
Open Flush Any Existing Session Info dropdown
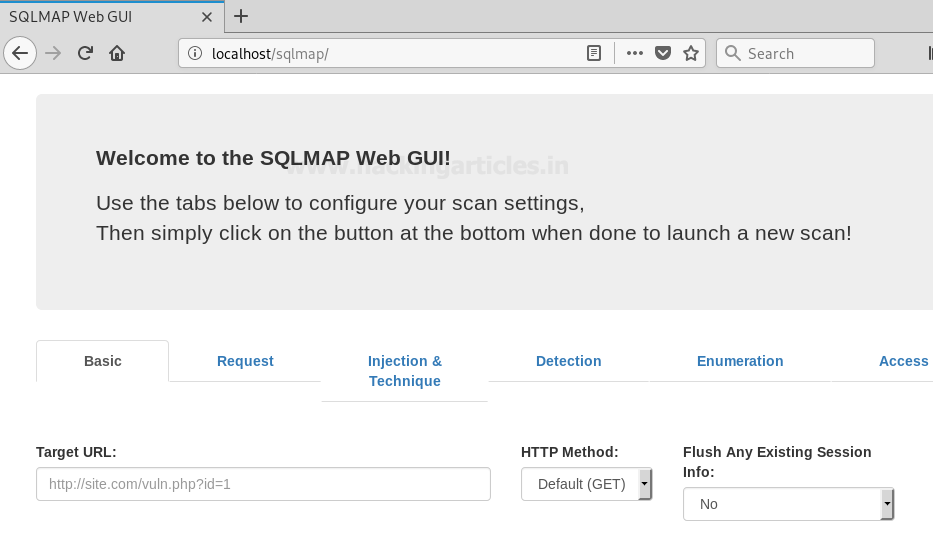click(788, 504)
